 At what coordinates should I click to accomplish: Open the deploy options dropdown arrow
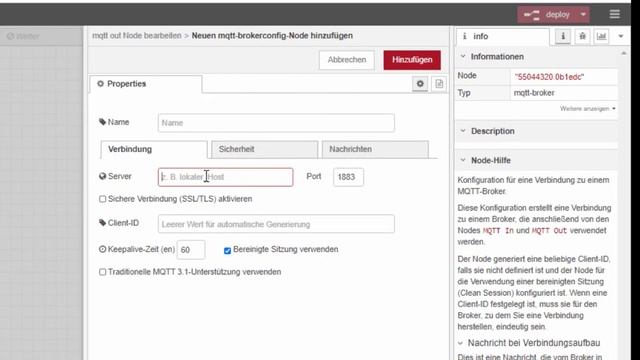tap(584, 15)
